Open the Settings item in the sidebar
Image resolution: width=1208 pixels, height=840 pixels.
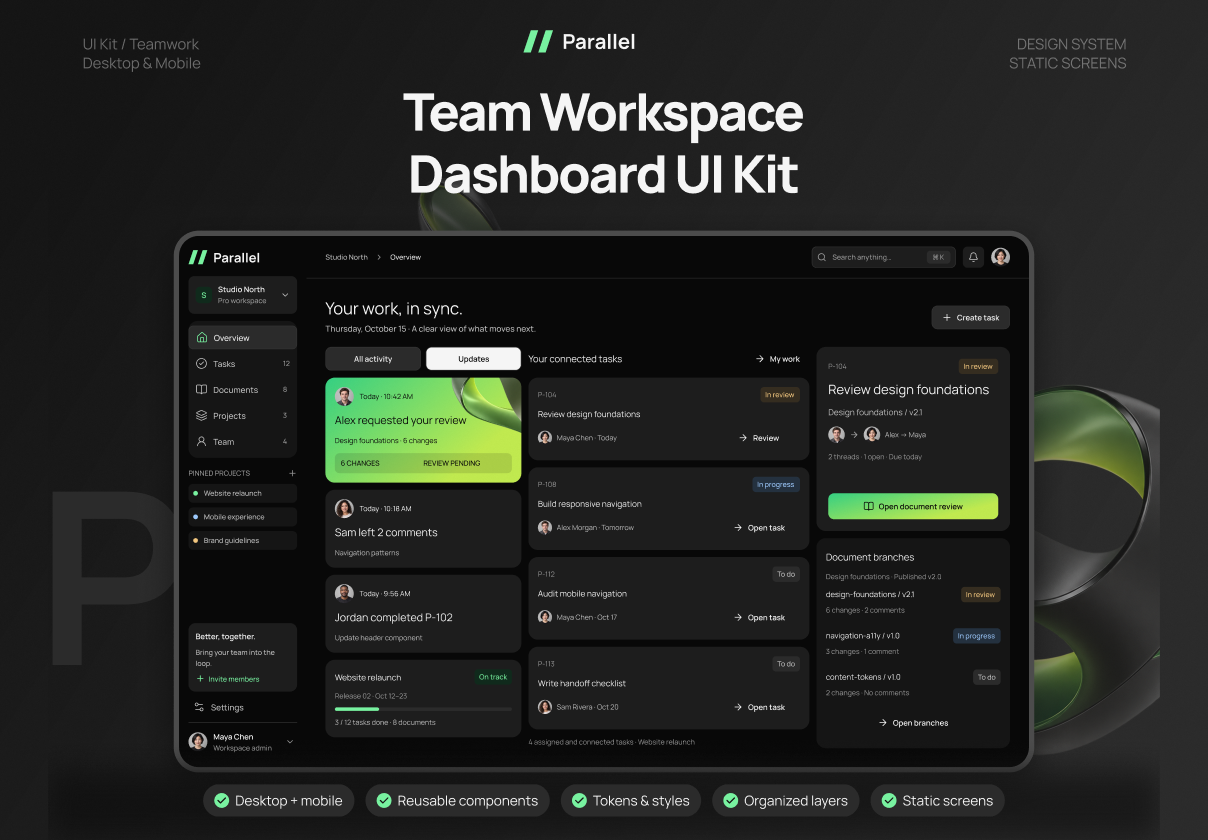click(243, 708)
